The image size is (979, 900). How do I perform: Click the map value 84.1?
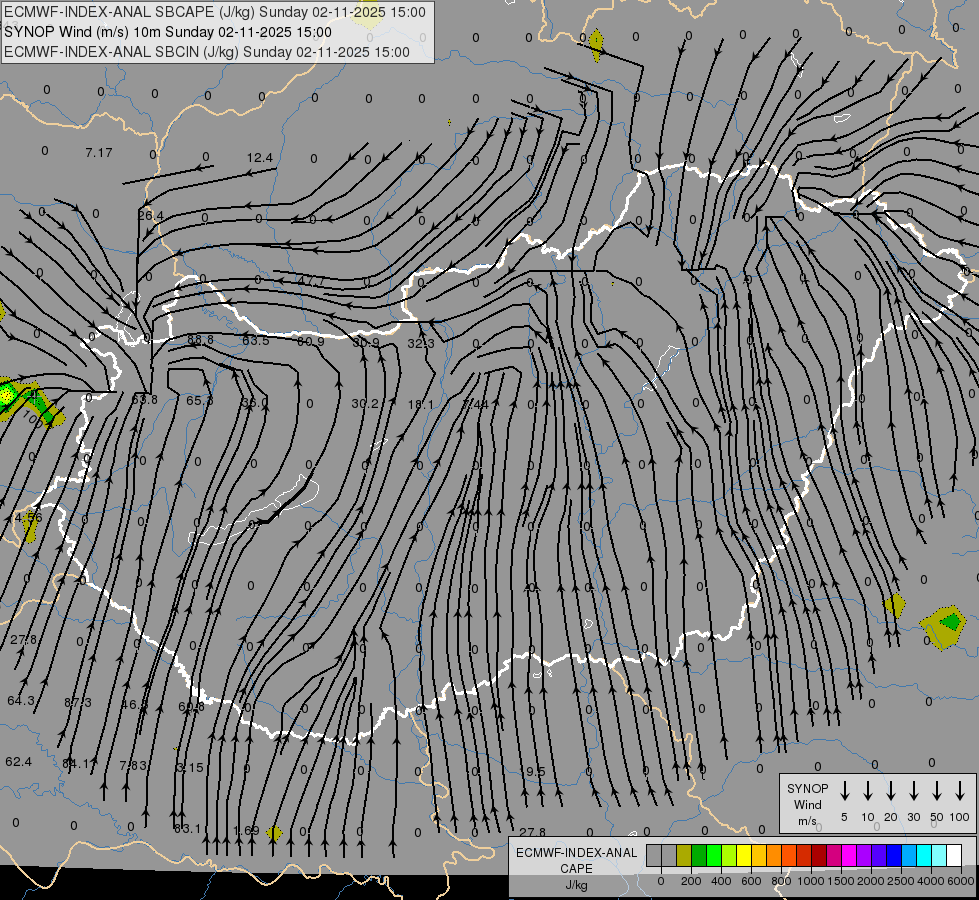[x=76, y=763]
